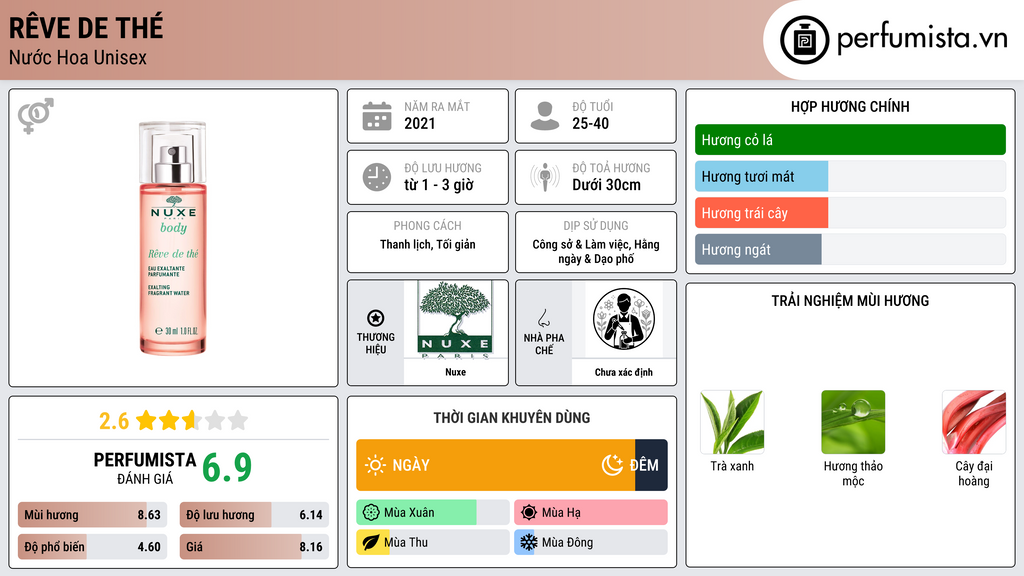Open the perfumer illustration thumbnail
The image size is (1024, 576).
624,319
